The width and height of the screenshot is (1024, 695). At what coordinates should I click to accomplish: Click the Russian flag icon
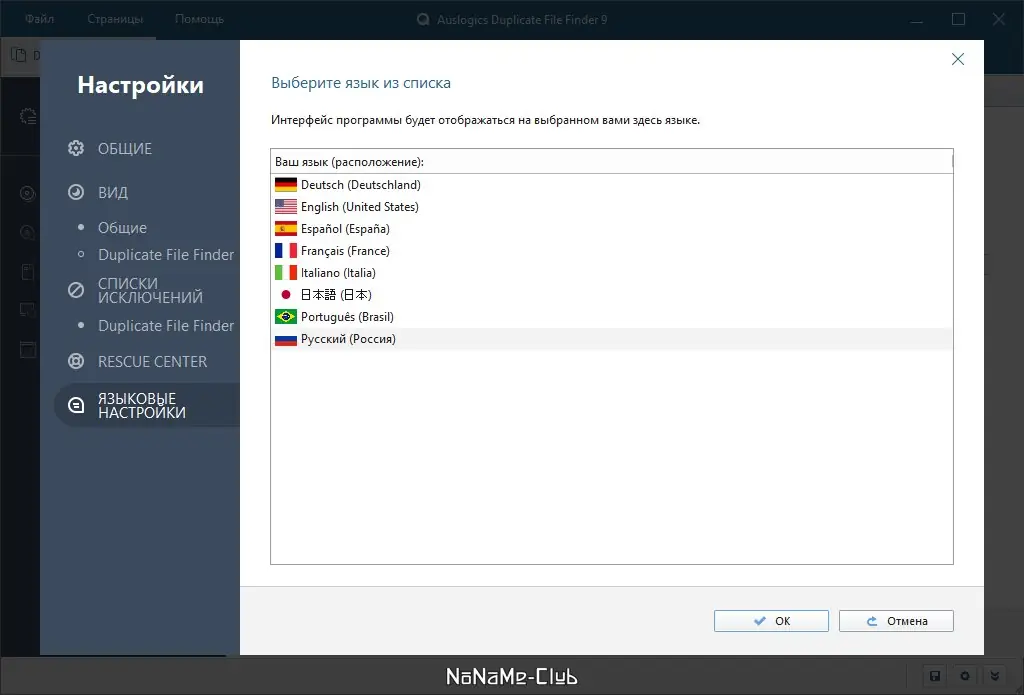[286, 339]
